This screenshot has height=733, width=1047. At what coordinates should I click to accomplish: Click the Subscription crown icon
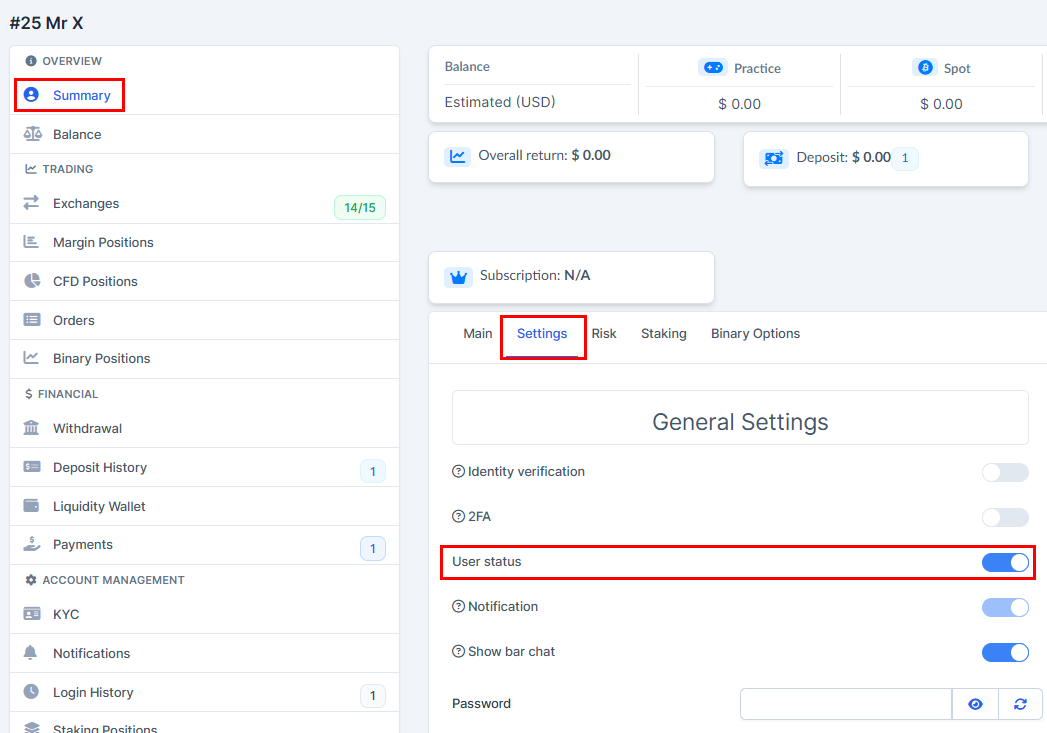point(459,277)
